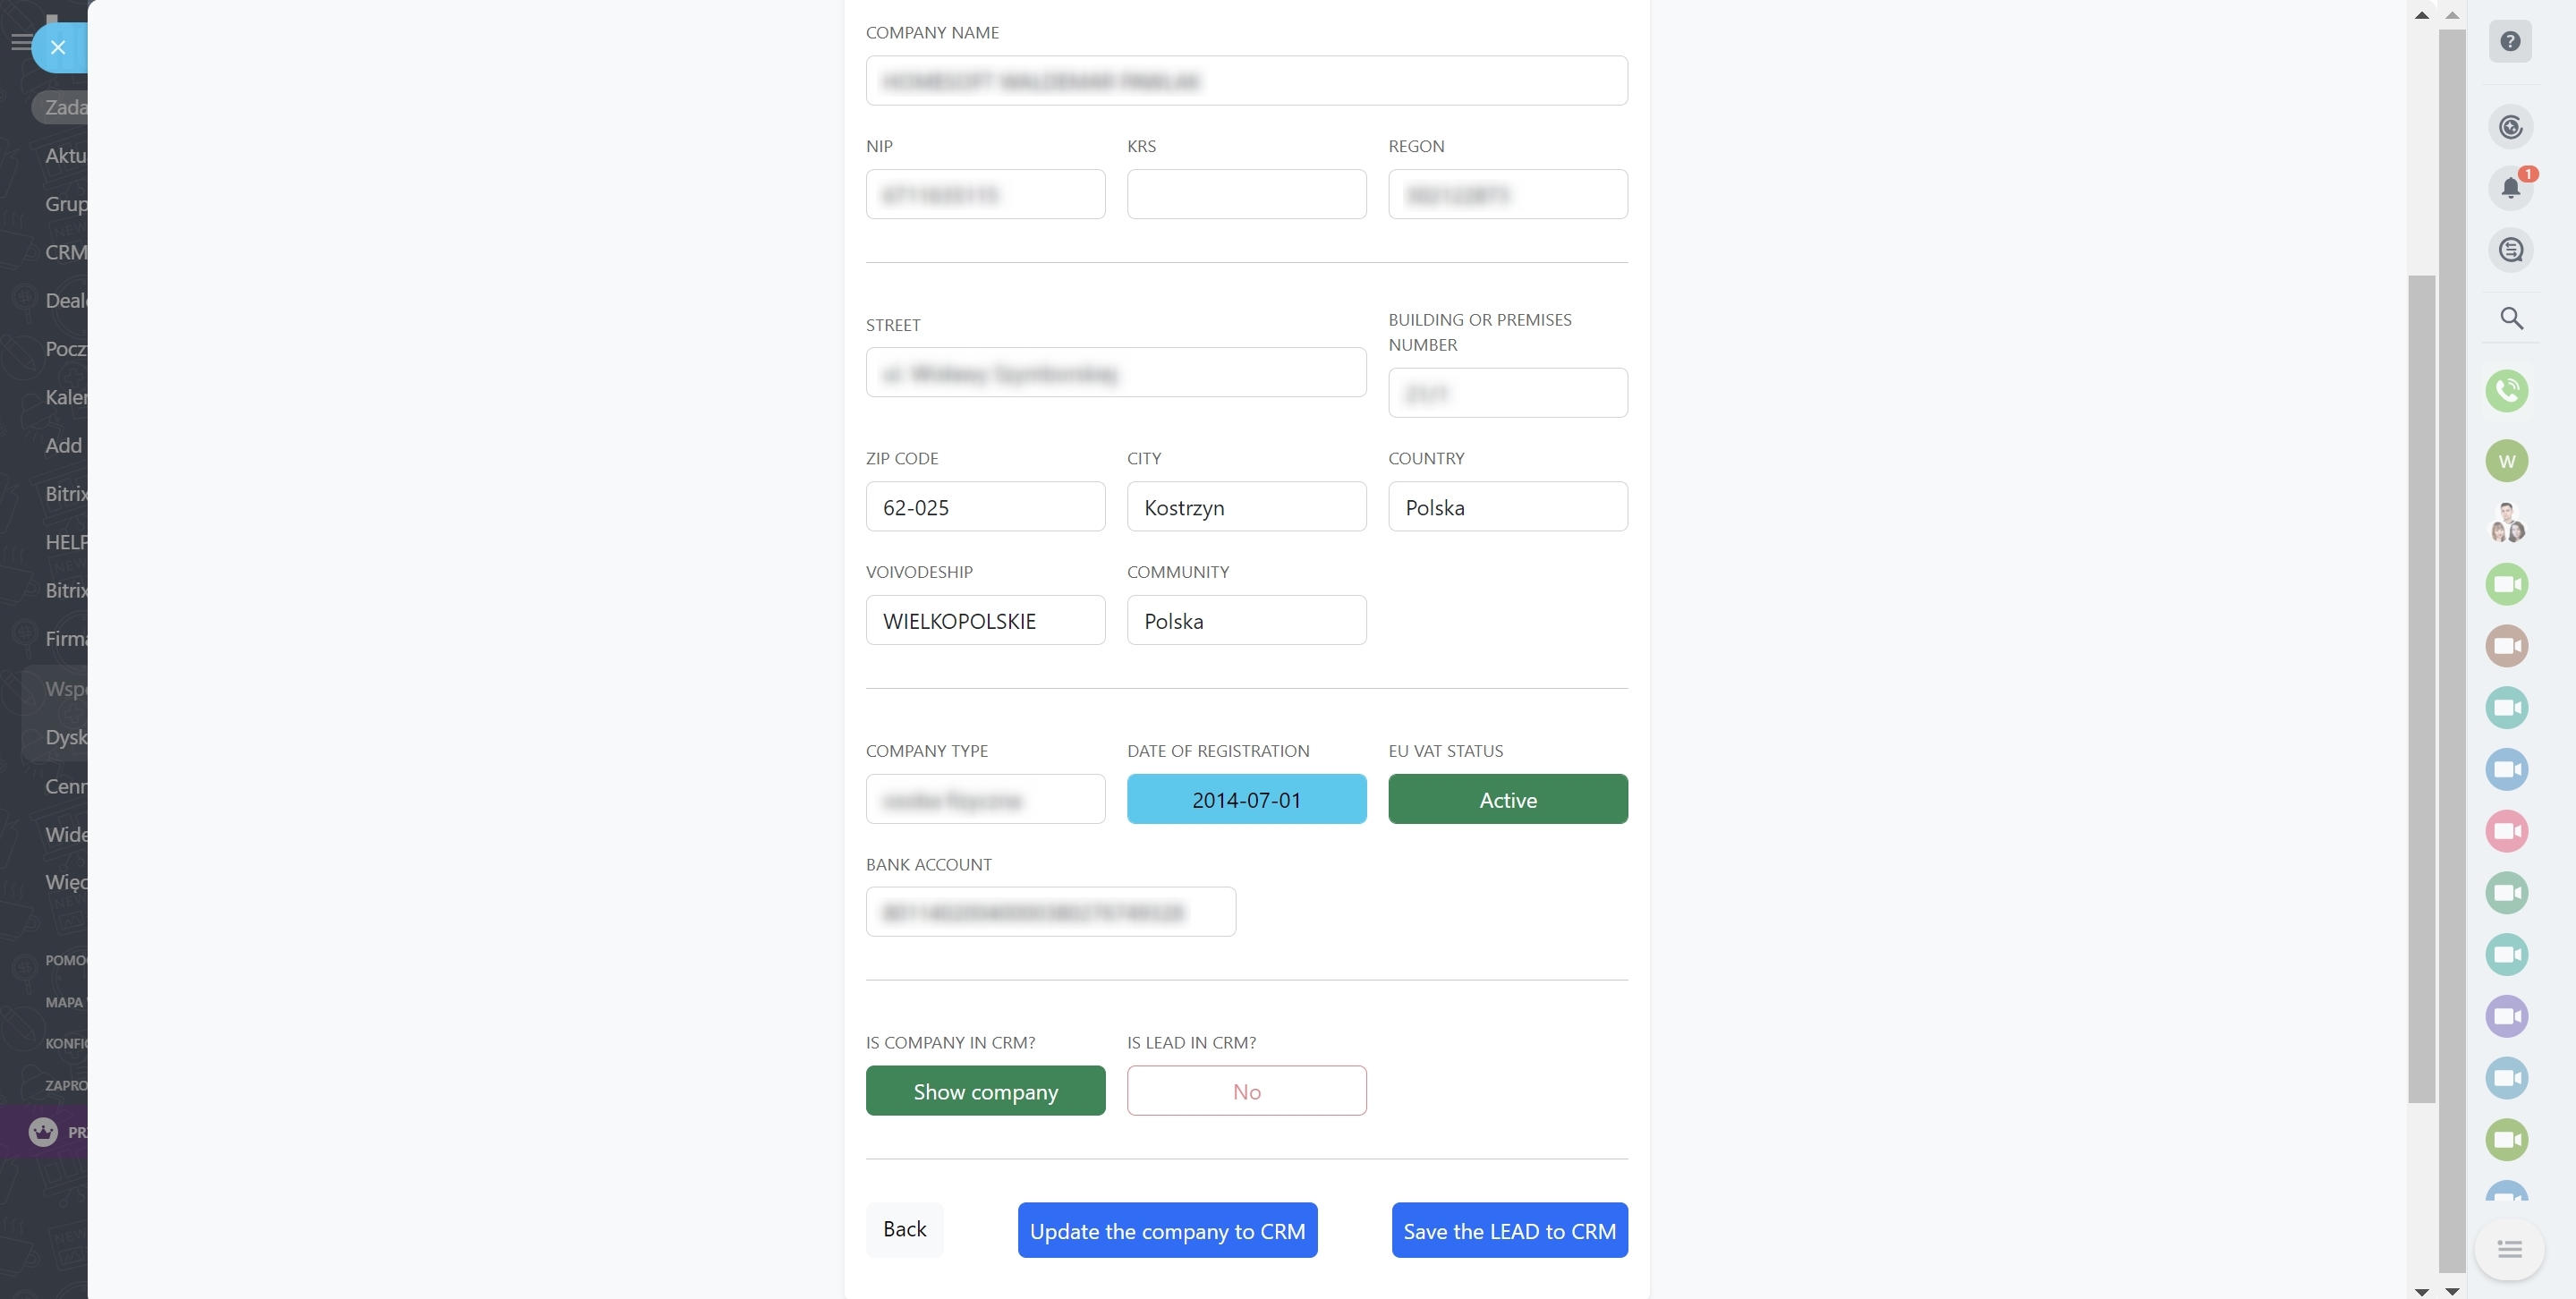2576x1299 pixels.
Task: Click Show company button
Action: [x=985, y=1091]
